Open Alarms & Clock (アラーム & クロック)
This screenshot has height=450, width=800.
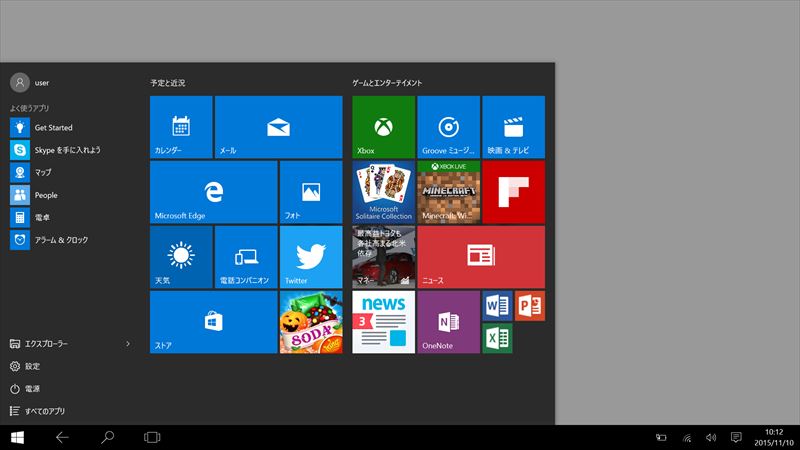point(71,240)
